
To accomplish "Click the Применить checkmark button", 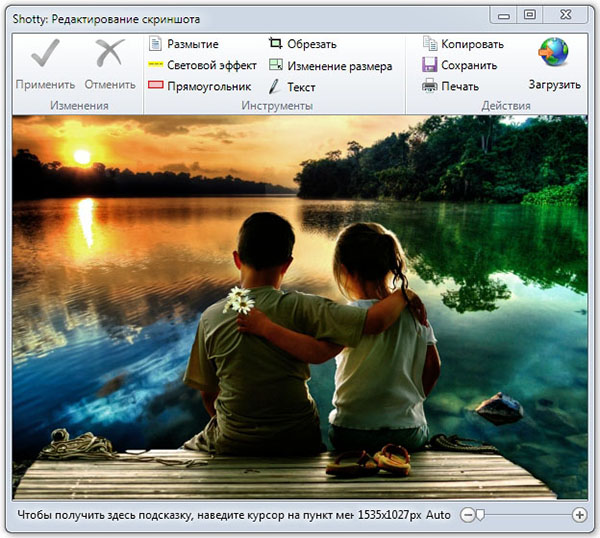I will click(45, 64).
